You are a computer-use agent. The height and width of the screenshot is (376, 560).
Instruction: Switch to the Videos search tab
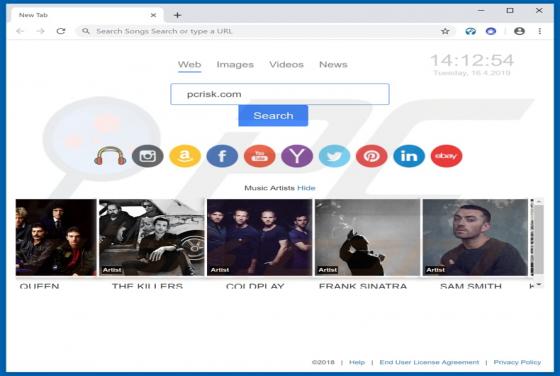286,65
